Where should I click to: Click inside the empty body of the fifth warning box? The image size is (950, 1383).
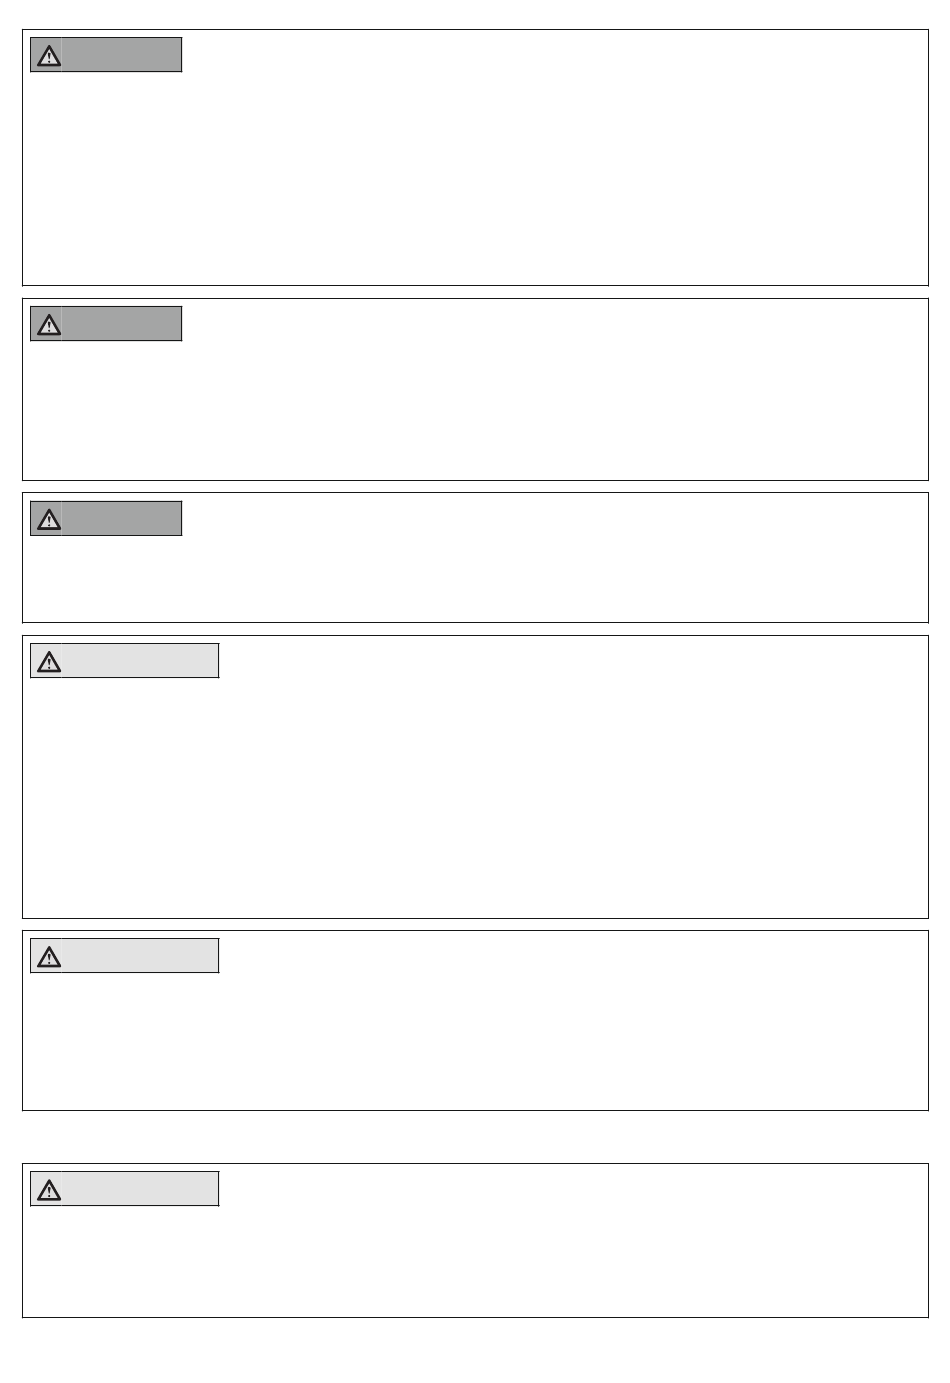coord(475,1040)
